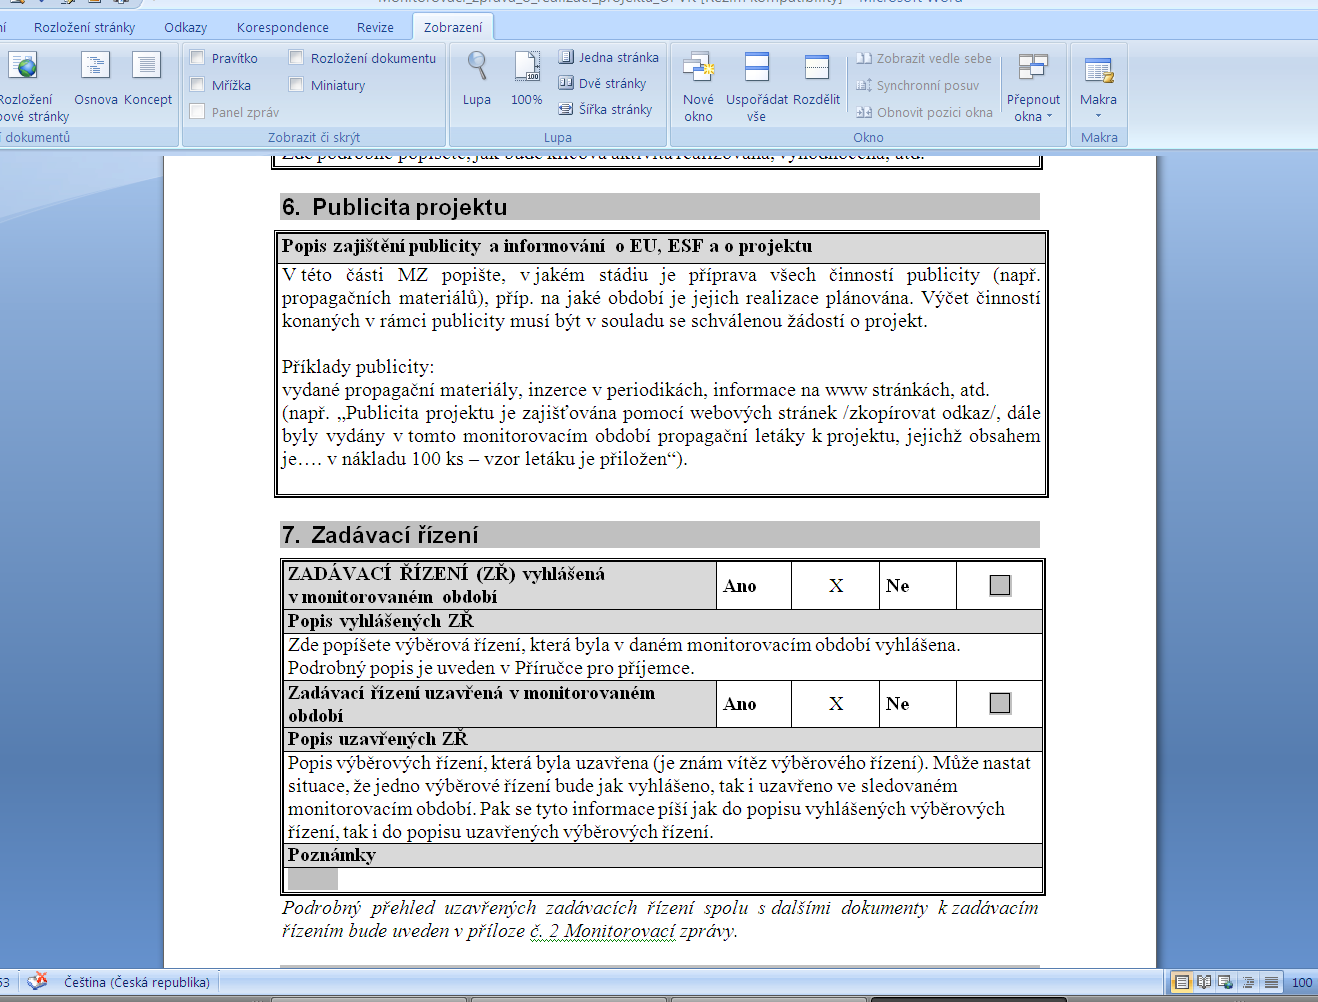Open a Nové okno new window
This screenshot has height=1002, width=1318.
tap(698, 87)
